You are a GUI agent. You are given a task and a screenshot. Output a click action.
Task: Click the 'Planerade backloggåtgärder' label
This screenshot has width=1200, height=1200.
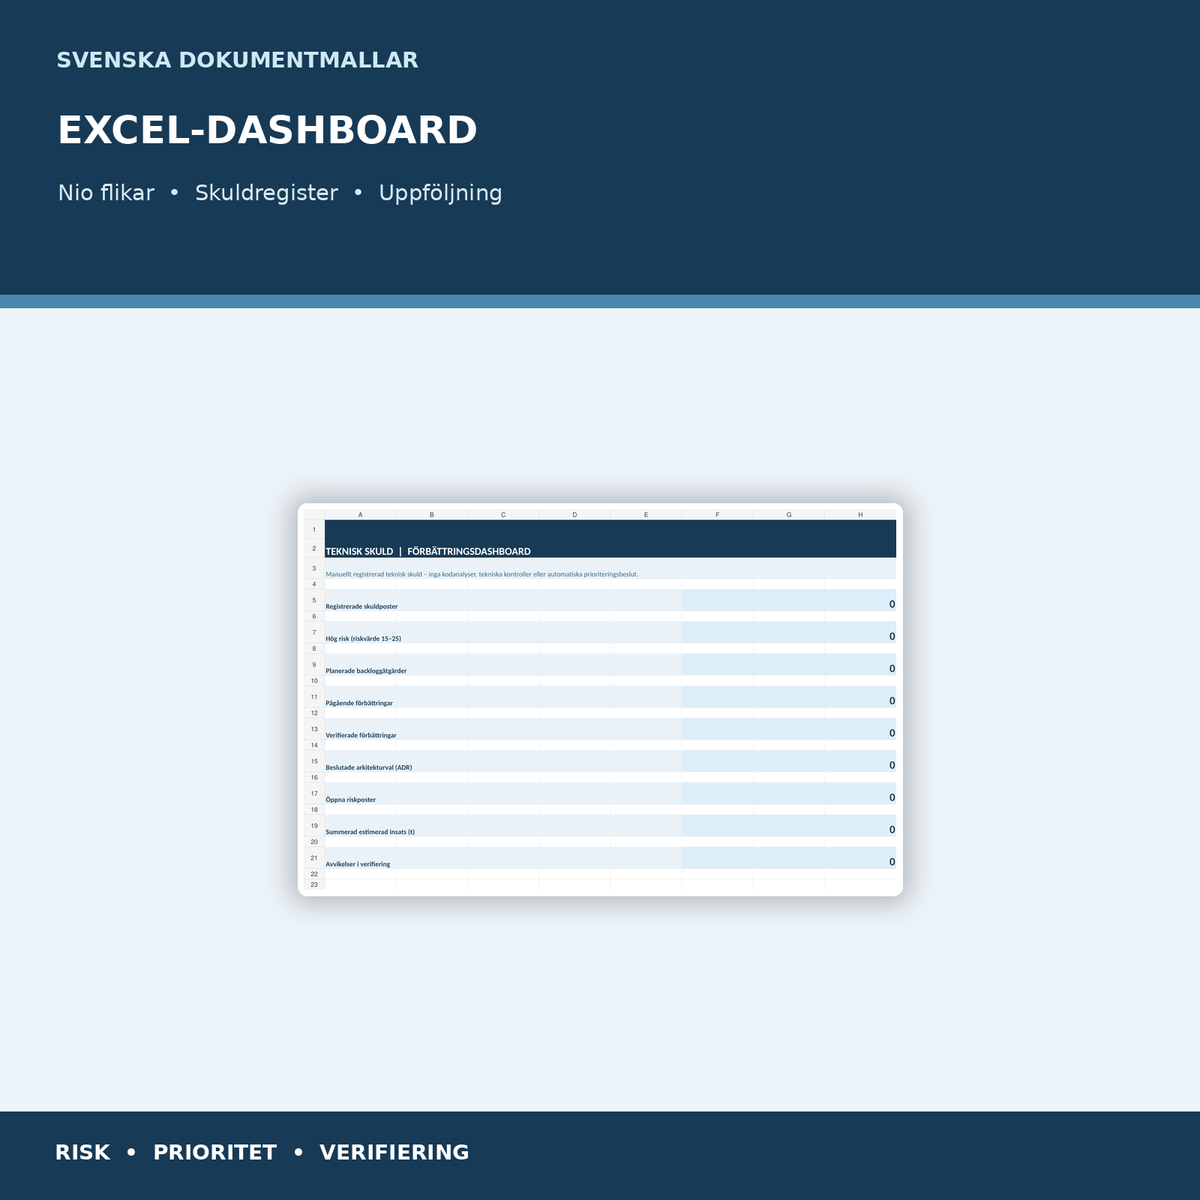[x=366, y=671]
